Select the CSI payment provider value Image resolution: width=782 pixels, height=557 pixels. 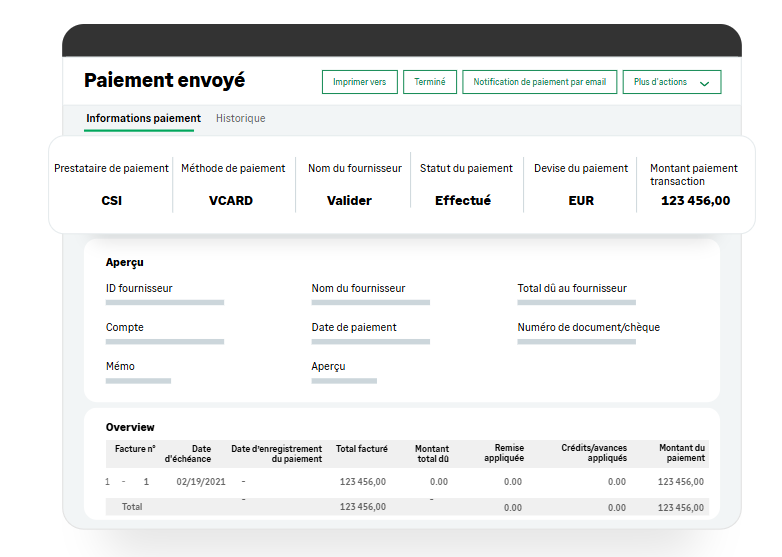(x=111, y=200)
